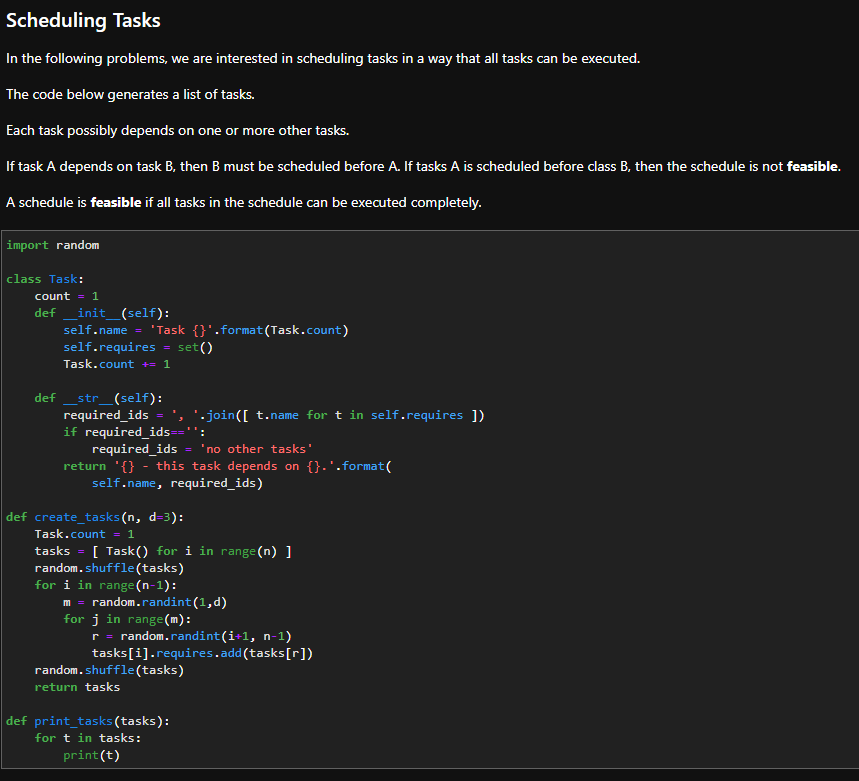Click the line 'Each task possibly depends on one or more other tasks.'
This screenshot has height=781, width=859.
(x=177, y=130)
